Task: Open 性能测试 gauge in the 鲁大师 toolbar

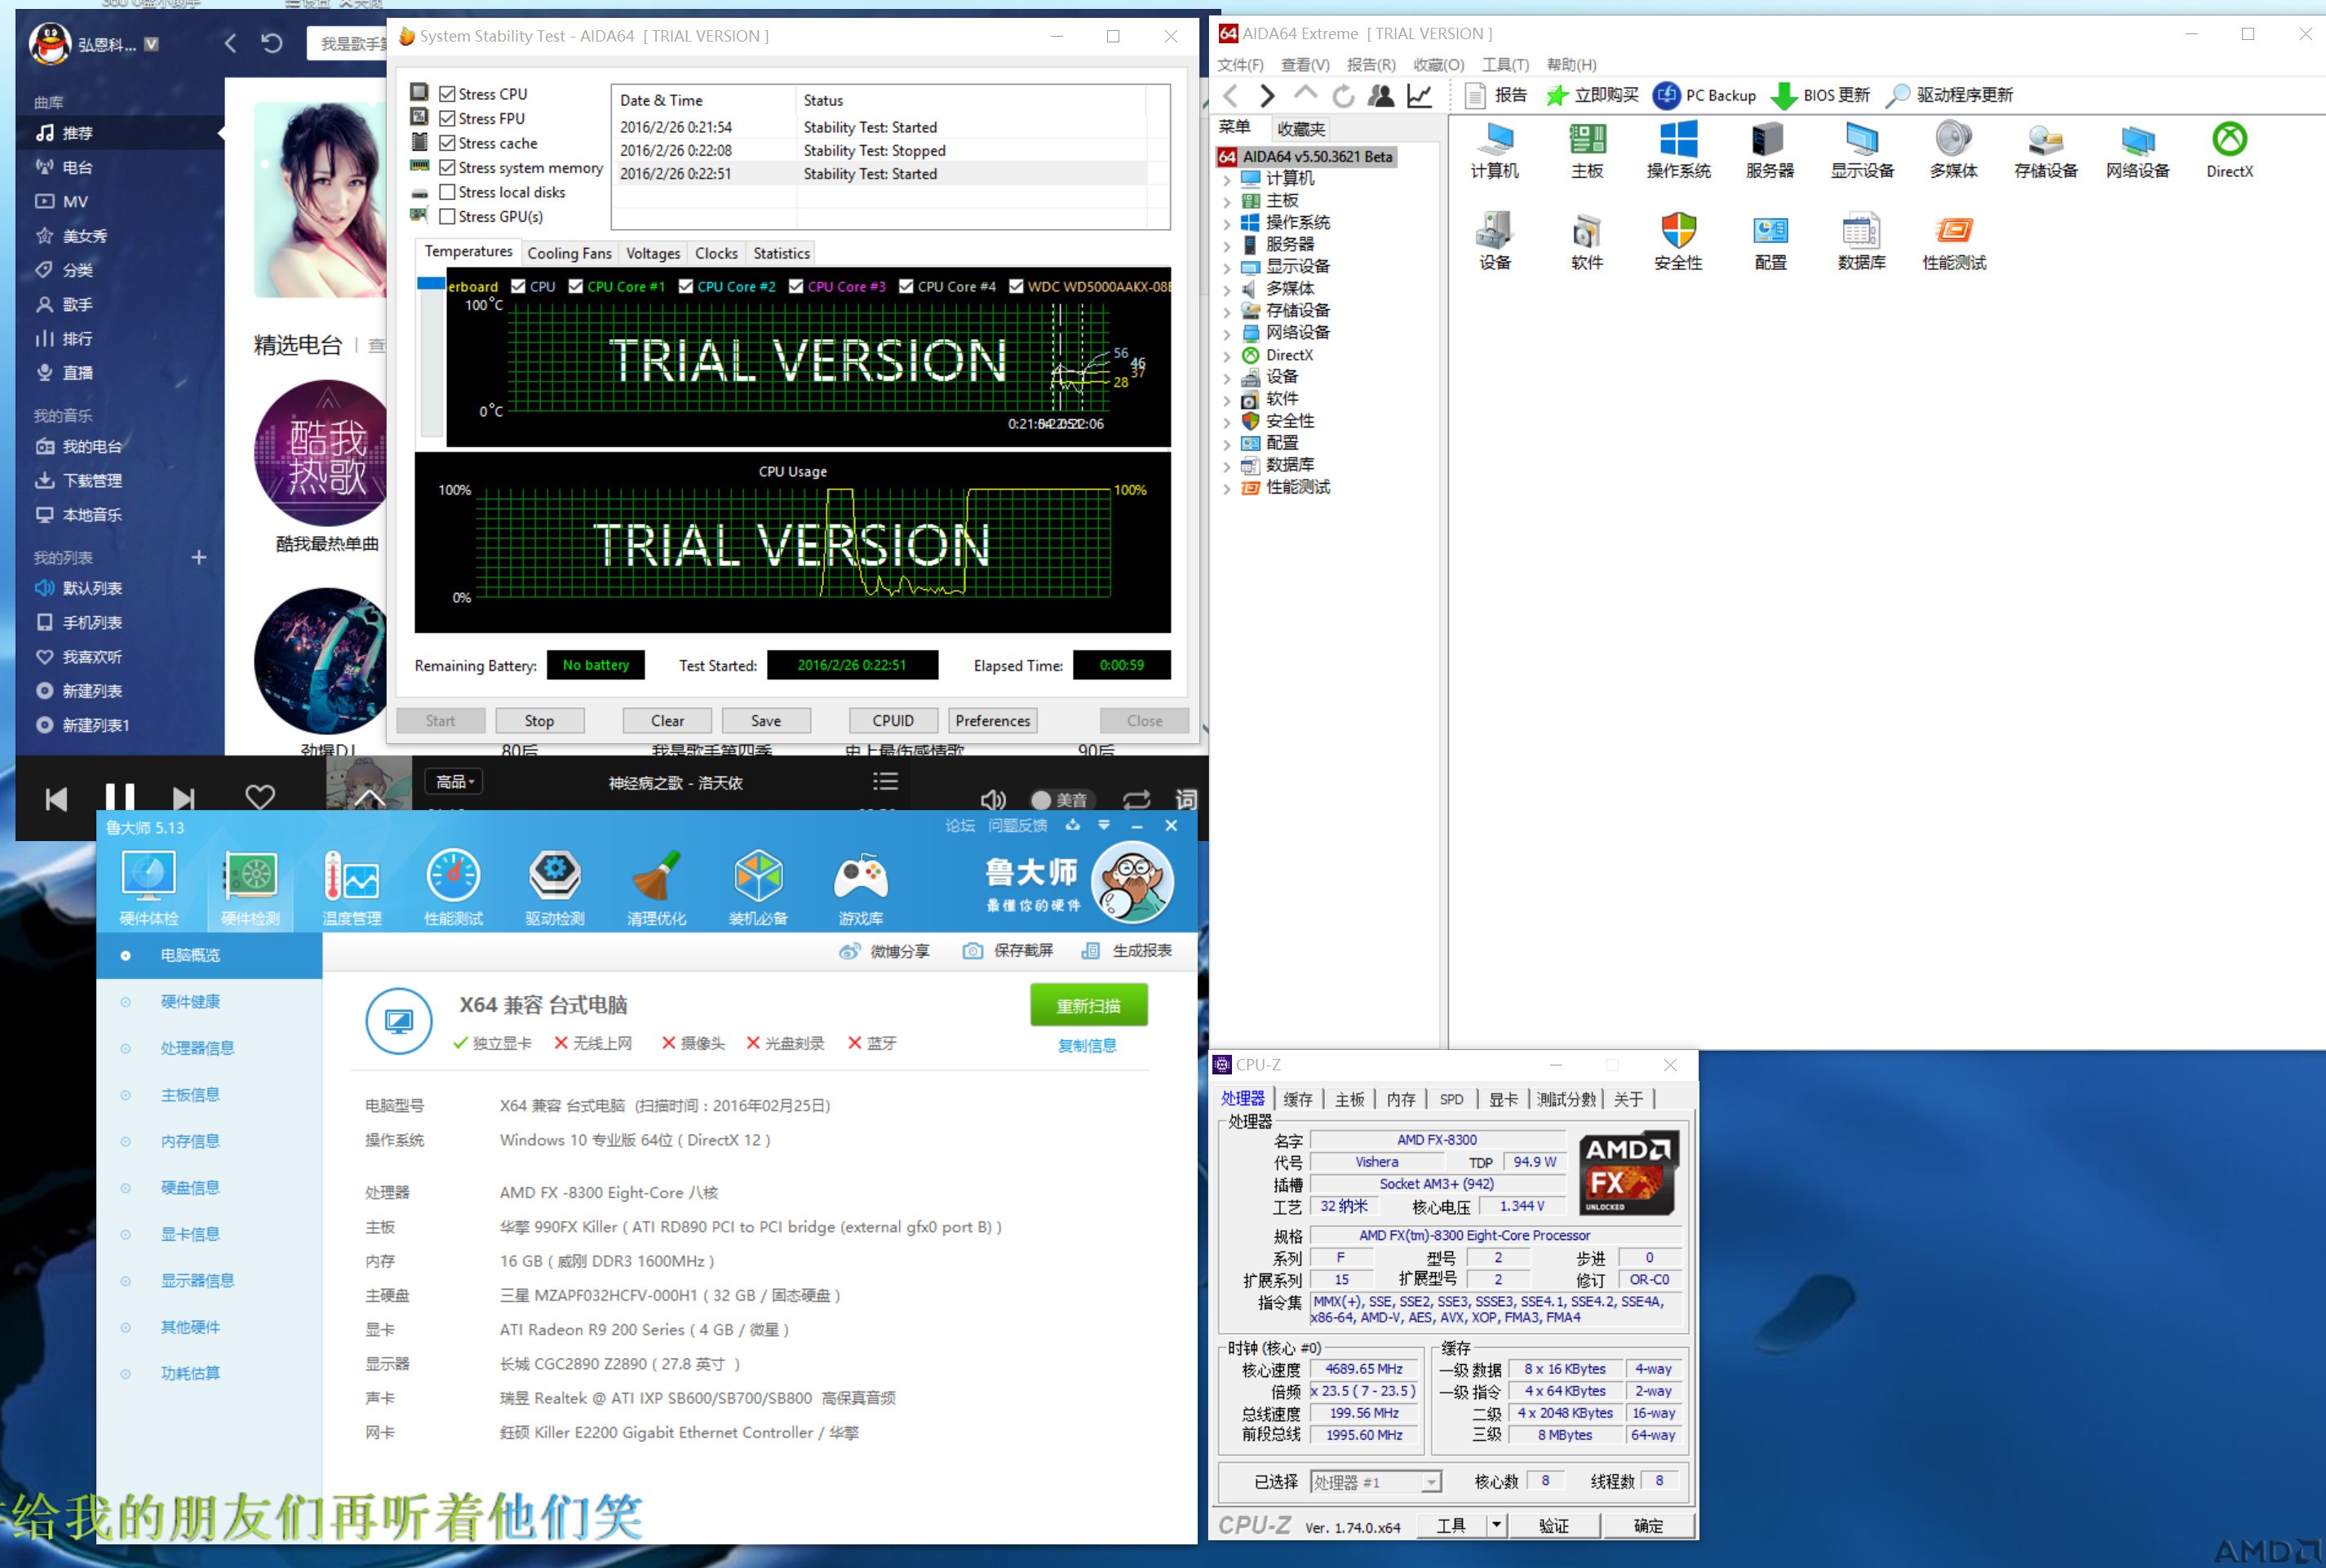Action: coord(453,888)
